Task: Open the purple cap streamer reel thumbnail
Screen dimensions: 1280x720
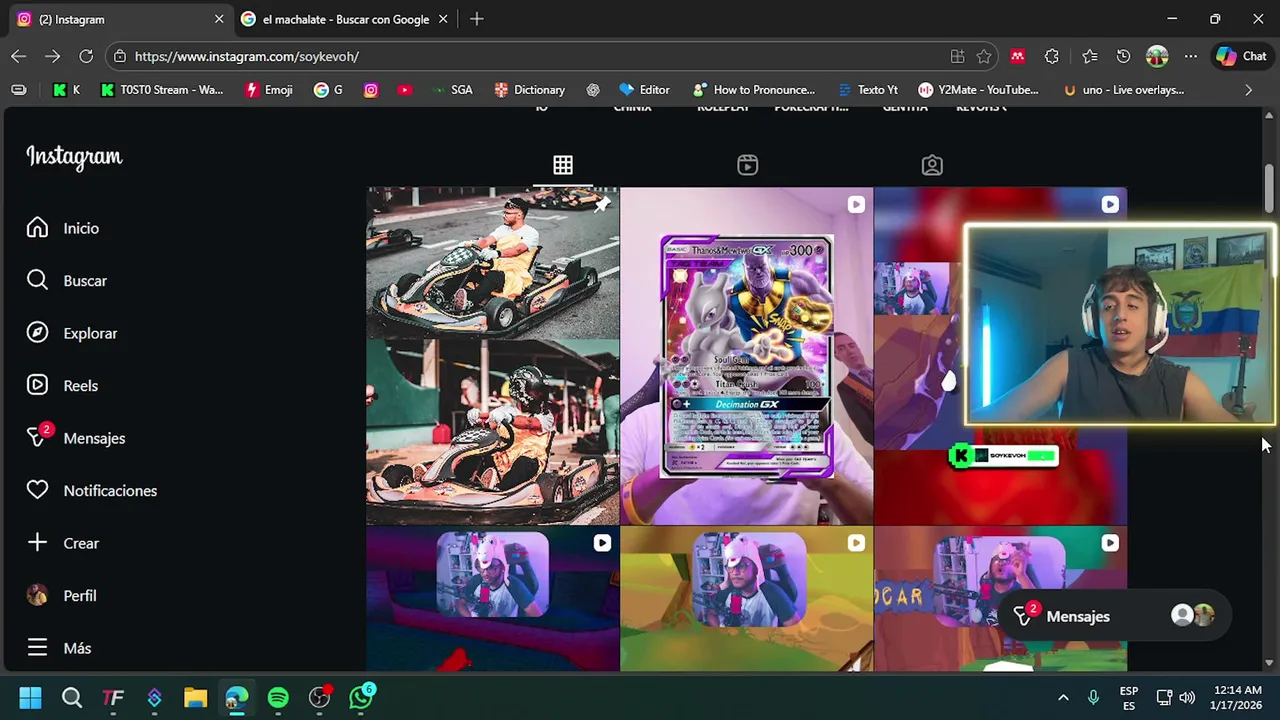Action: click(x=492, y=599)
